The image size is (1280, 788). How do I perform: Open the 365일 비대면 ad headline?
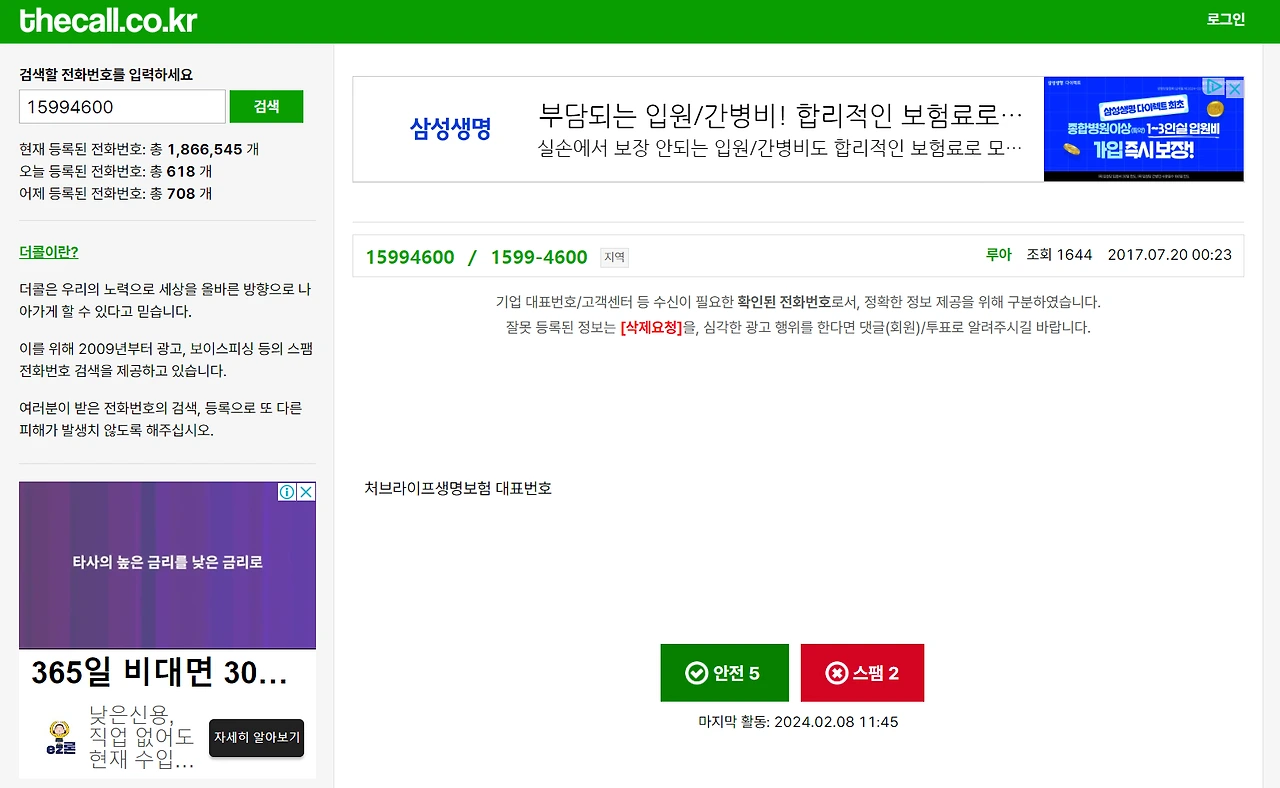click(x=159, y=673)
